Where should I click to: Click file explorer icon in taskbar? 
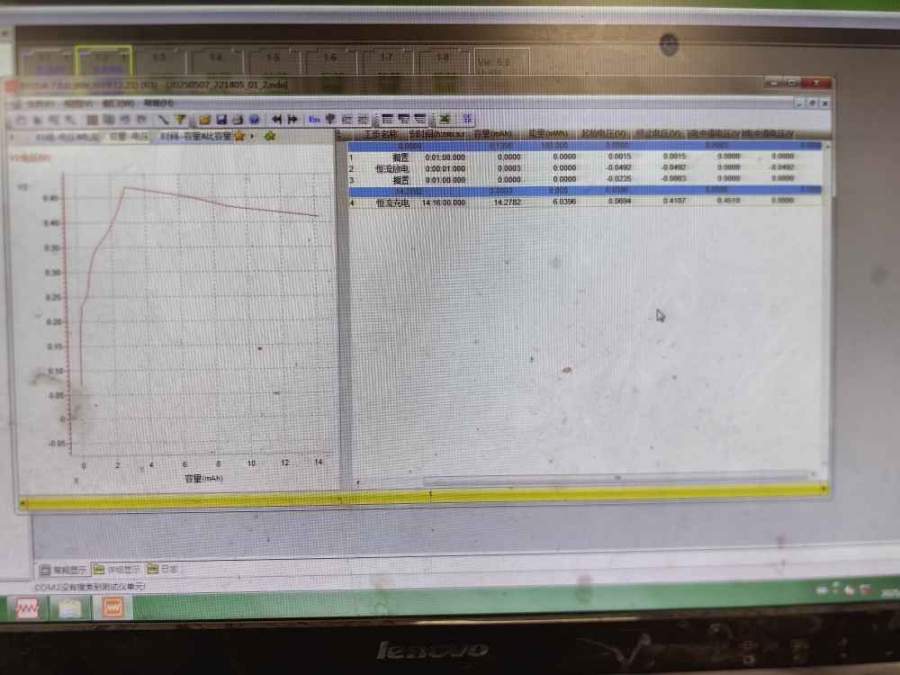pyautogui.click(x=70, y=608)
